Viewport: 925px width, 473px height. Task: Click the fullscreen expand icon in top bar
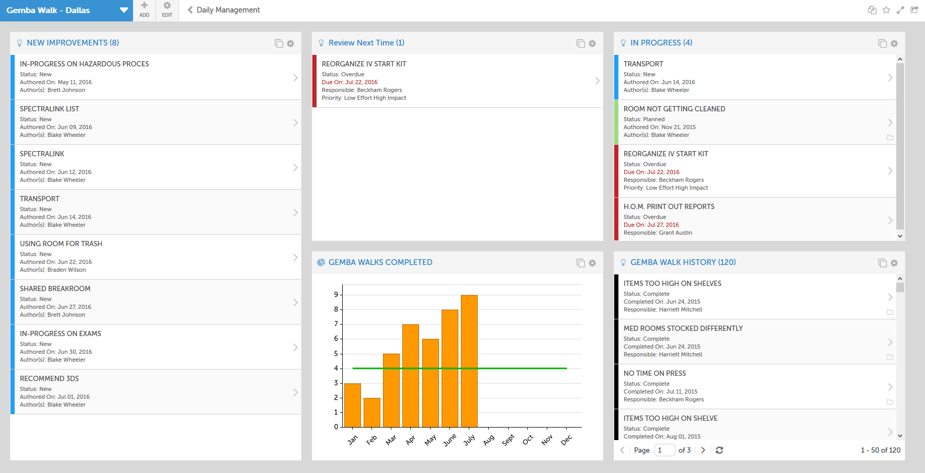click(x=900, y=10)
